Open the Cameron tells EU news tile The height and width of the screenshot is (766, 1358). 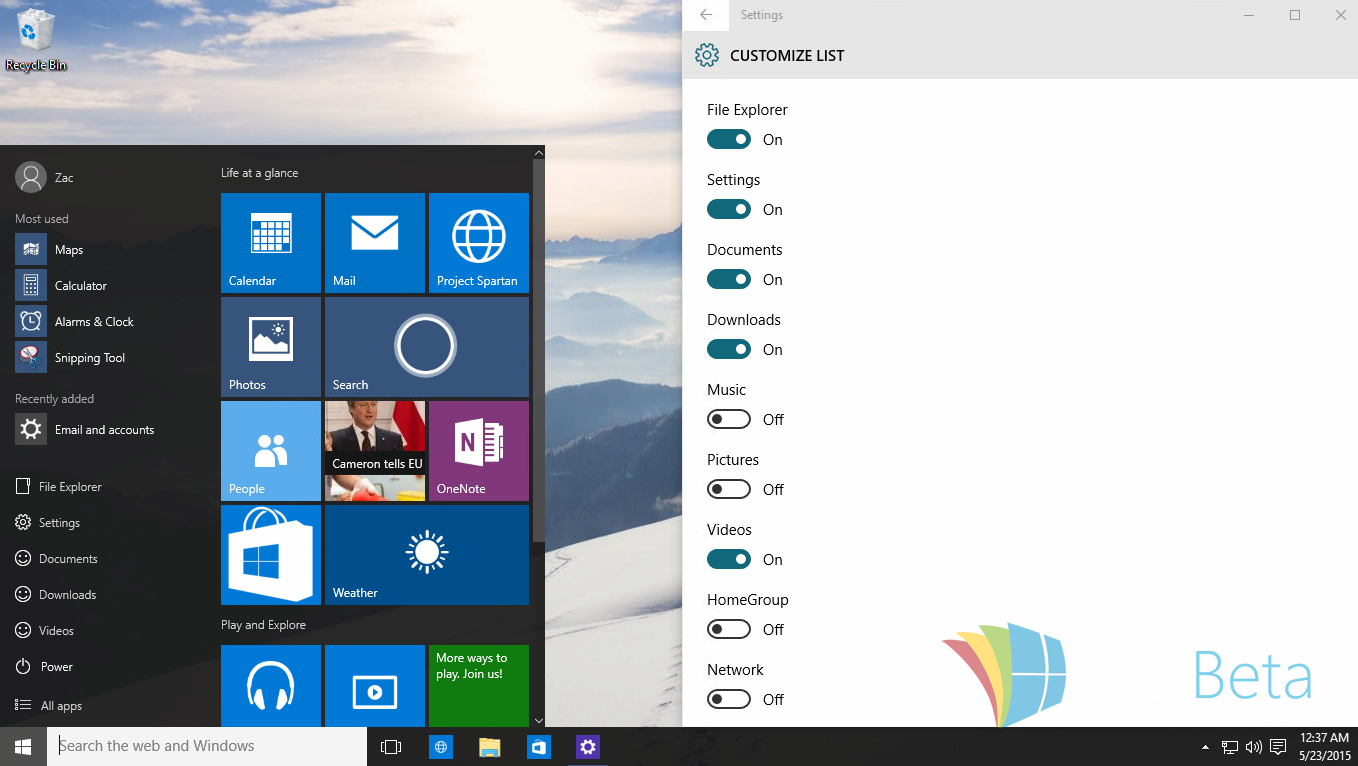375,451
